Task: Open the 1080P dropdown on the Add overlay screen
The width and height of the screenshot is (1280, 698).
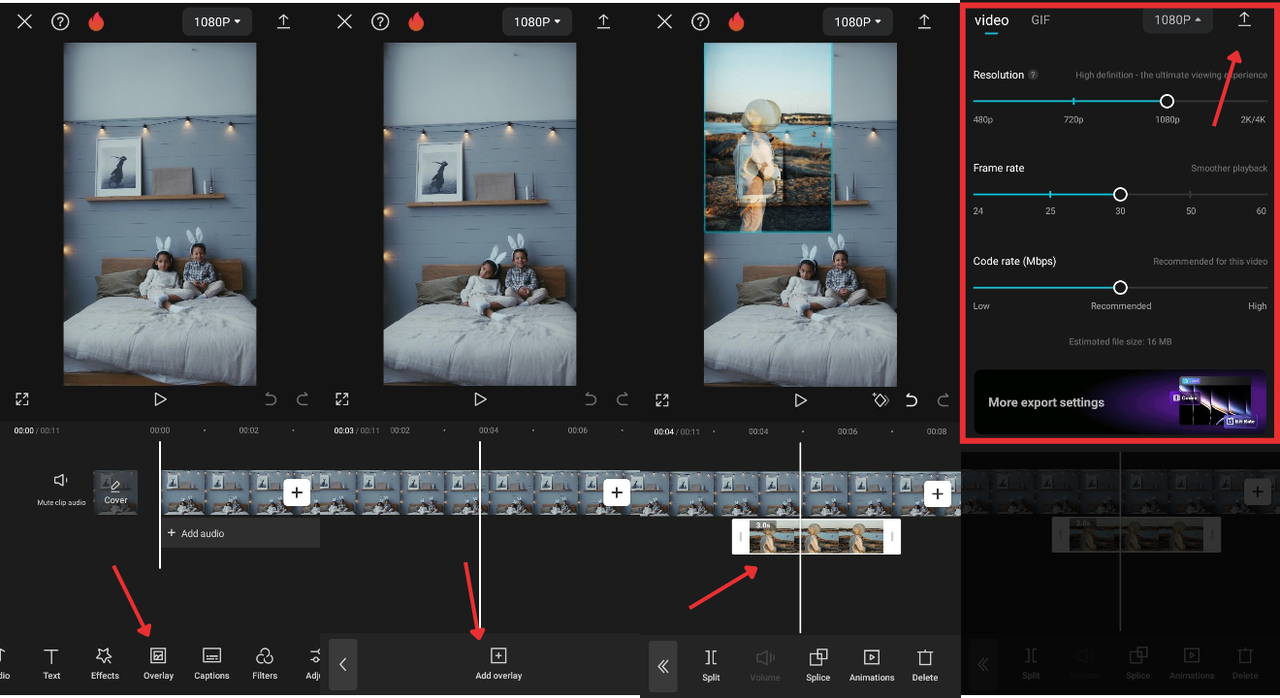Action: pyautogui.click(x=537, y=22)
